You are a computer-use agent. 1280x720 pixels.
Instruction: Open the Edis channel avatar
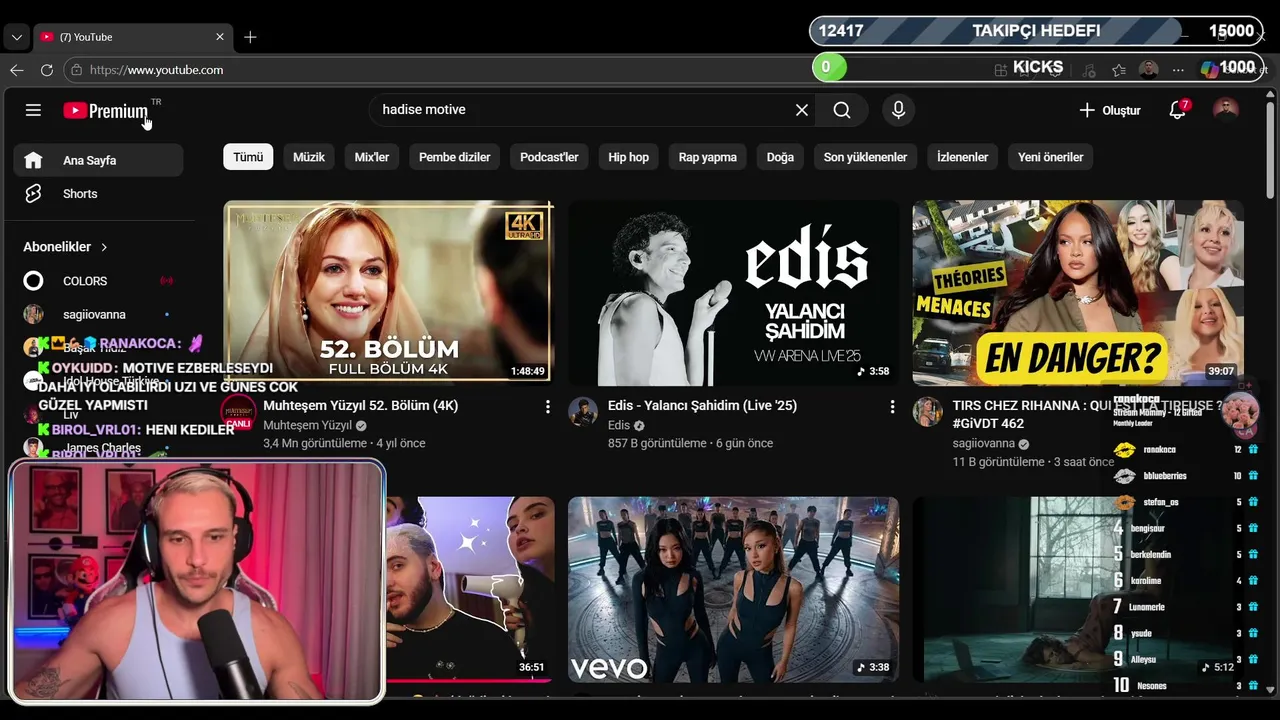coord(583,411)
